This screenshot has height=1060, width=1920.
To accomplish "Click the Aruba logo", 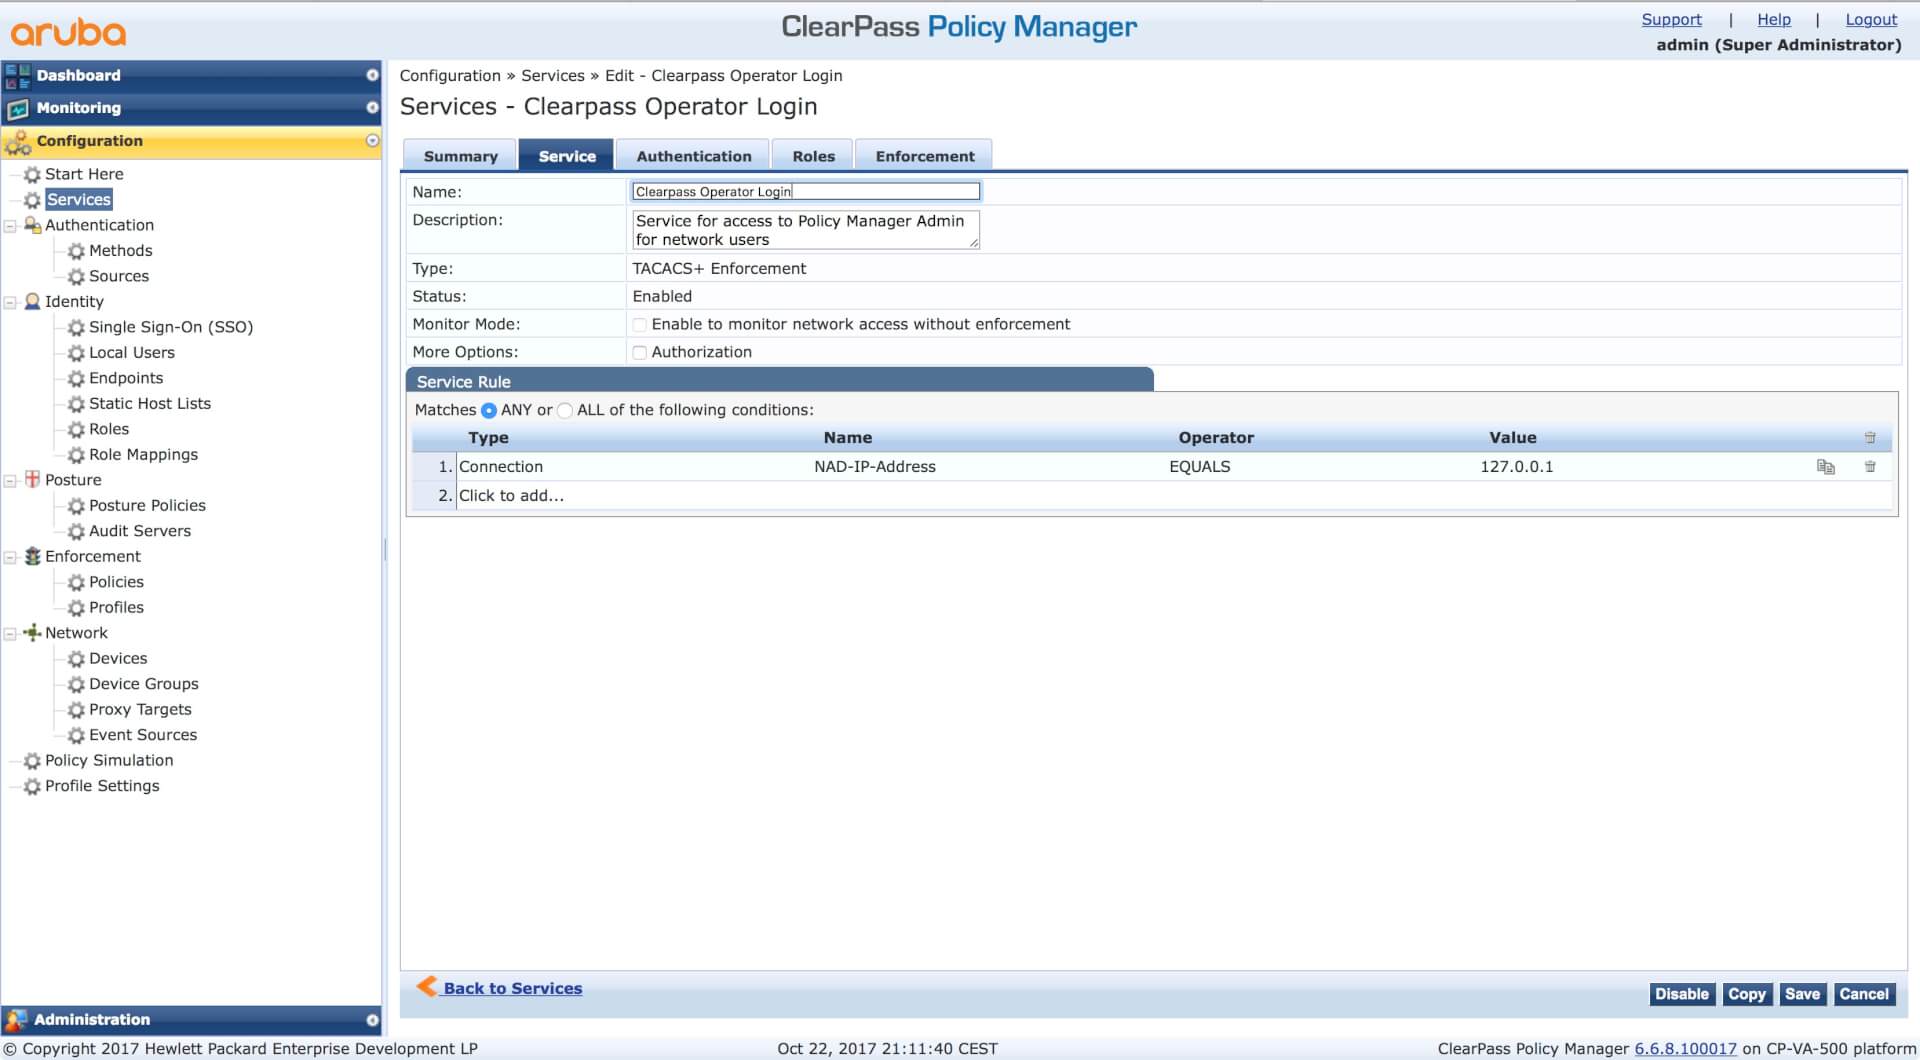I will pos(69,32).
